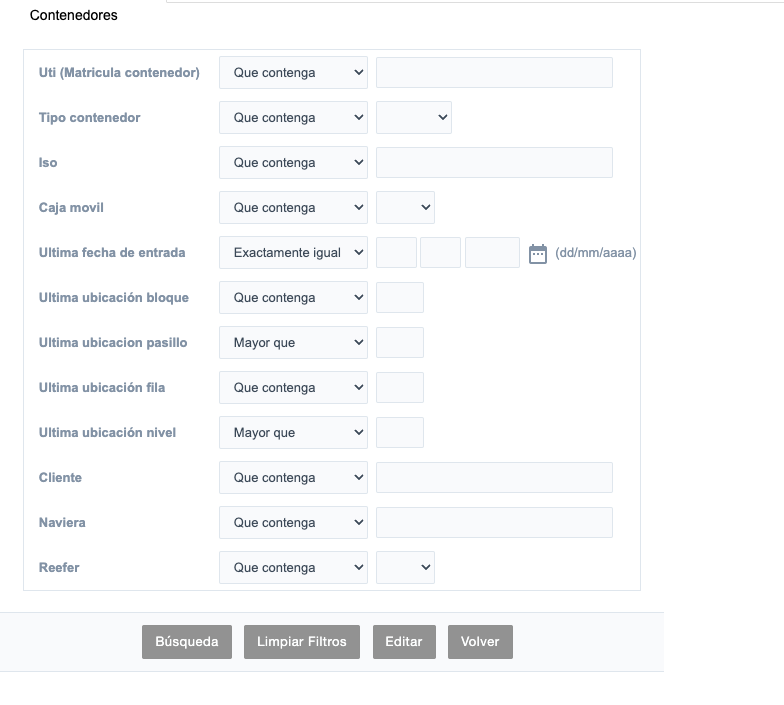This screenshot has width=784, height=705.
Task: Click the Iso text input field
Action: 494,163
